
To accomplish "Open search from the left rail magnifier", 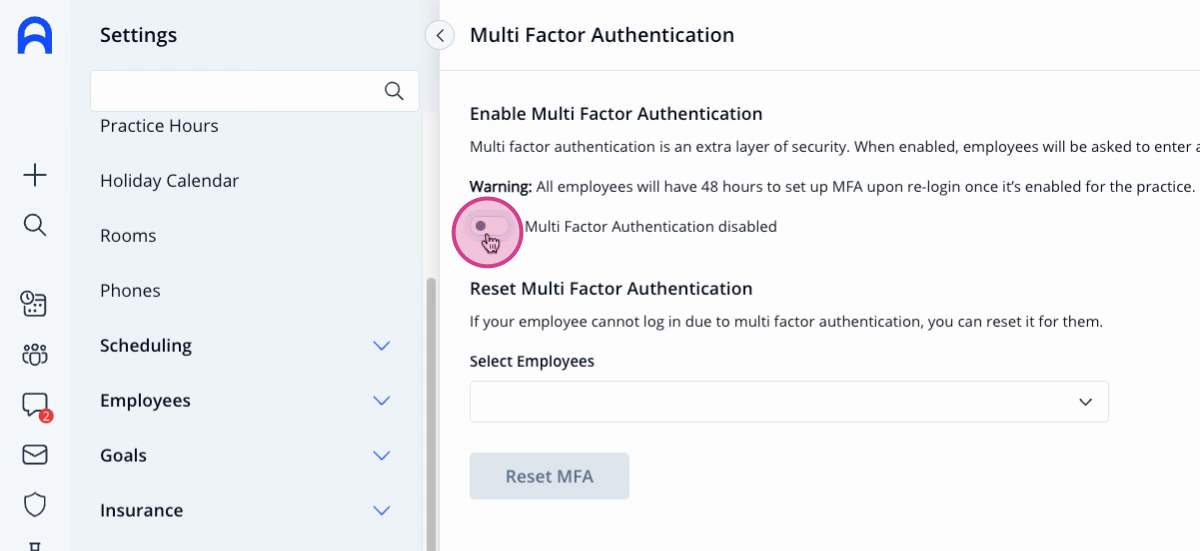I will [x=35, y=225].
